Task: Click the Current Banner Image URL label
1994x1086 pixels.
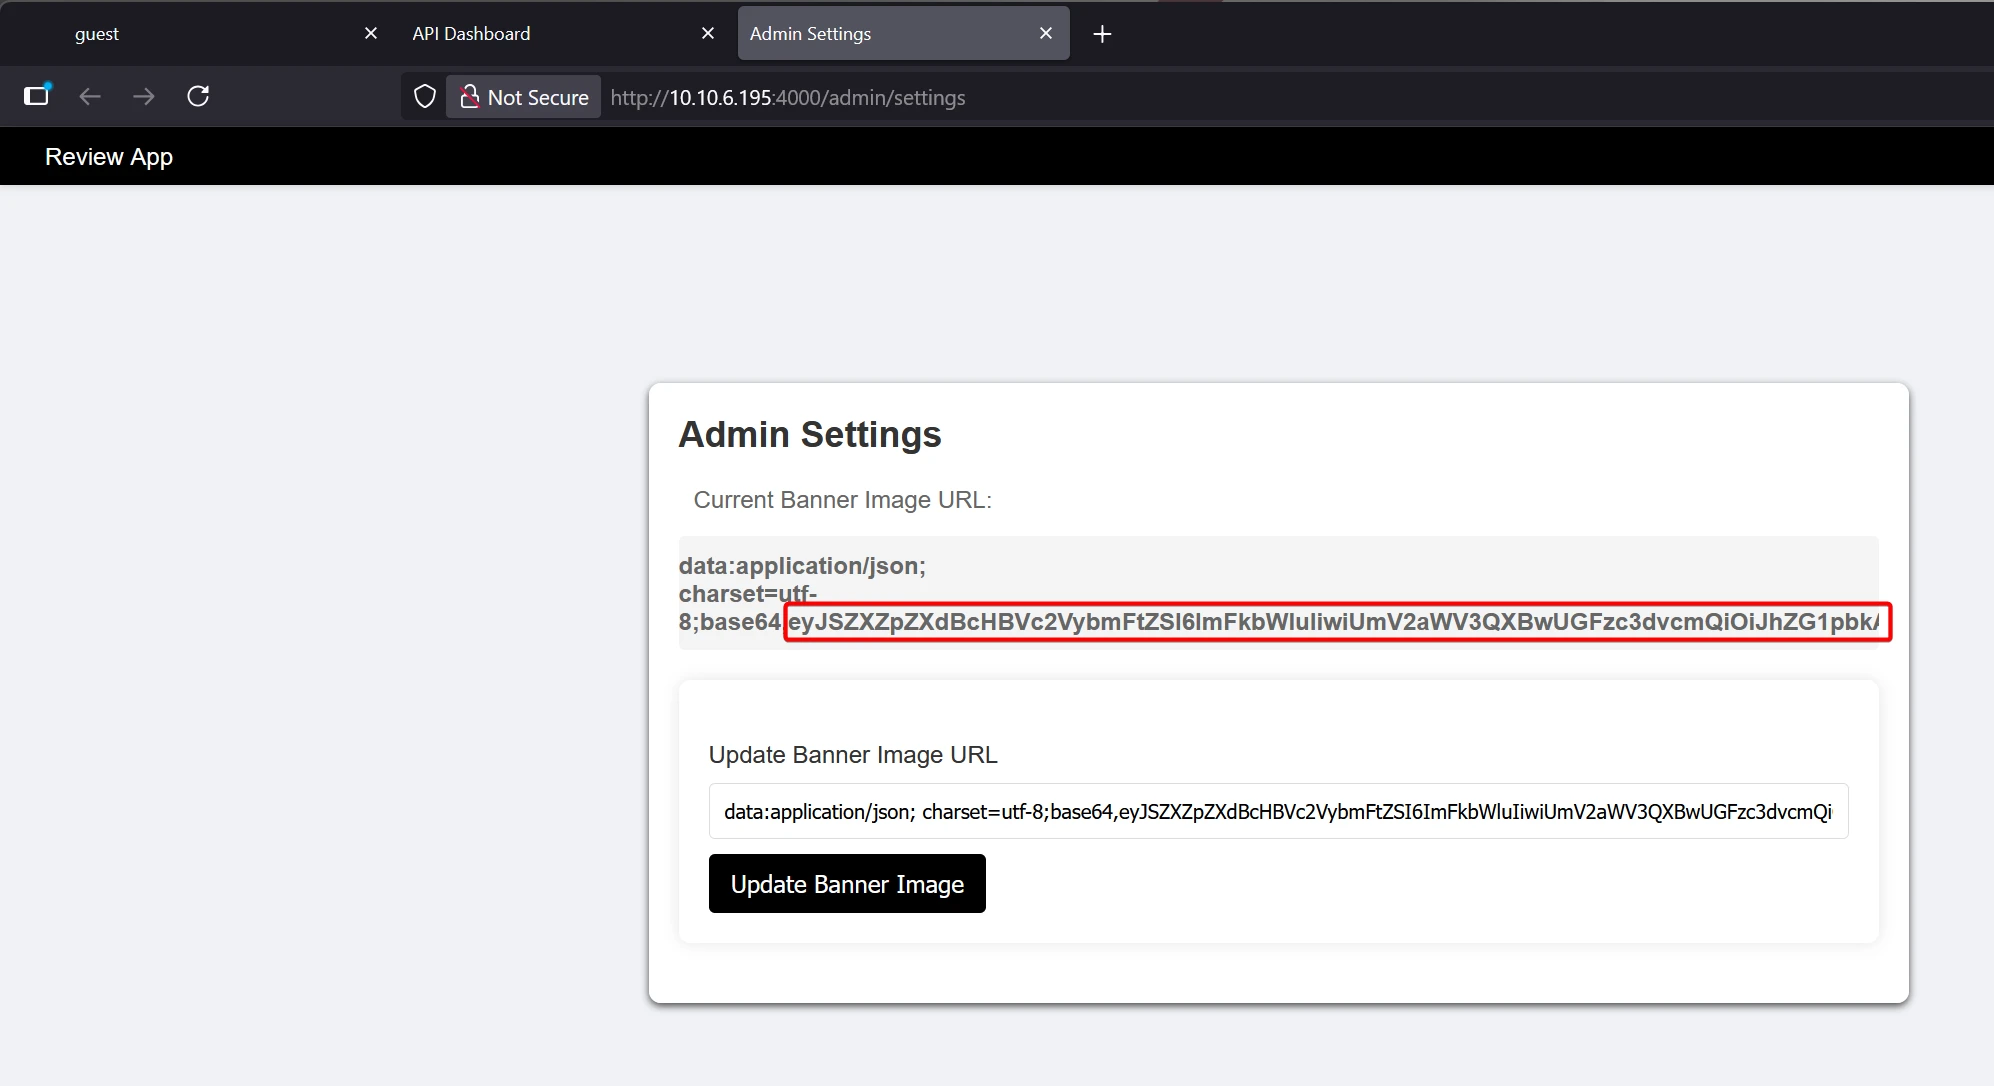Action: click(x=842, y=500)
